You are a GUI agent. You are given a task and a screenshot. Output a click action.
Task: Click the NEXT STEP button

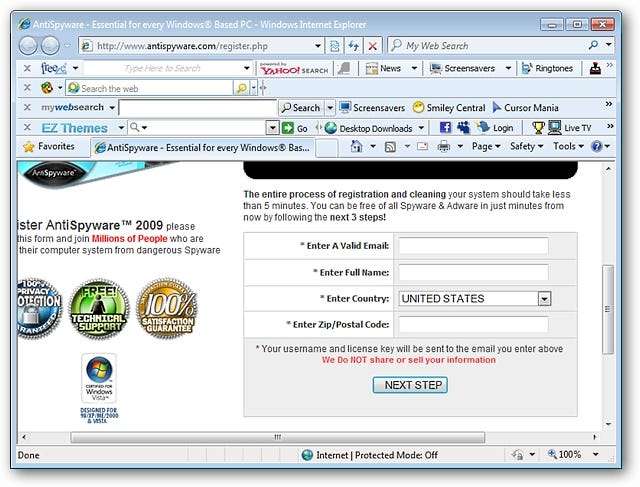pyautogui.click(x=410, y=385)
